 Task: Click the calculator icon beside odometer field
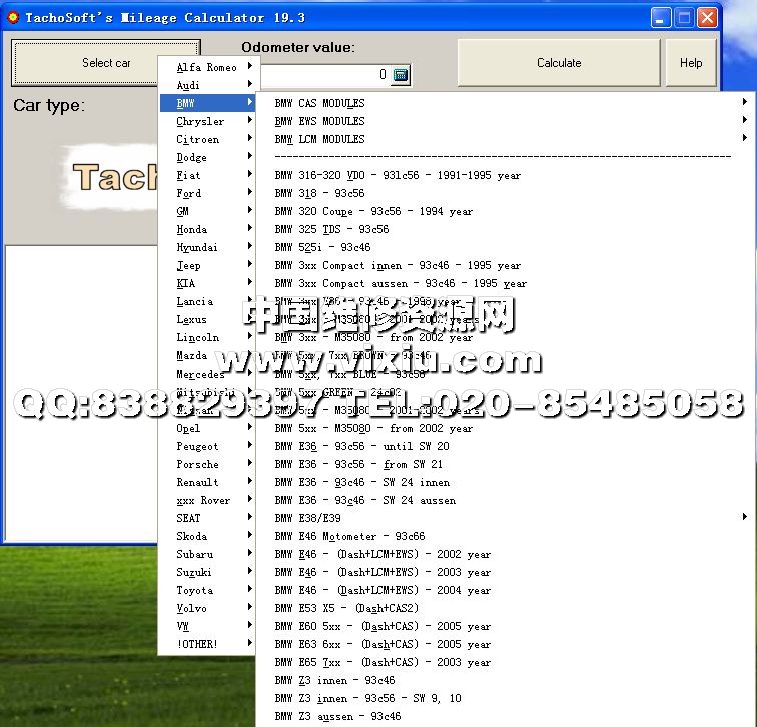400,75
